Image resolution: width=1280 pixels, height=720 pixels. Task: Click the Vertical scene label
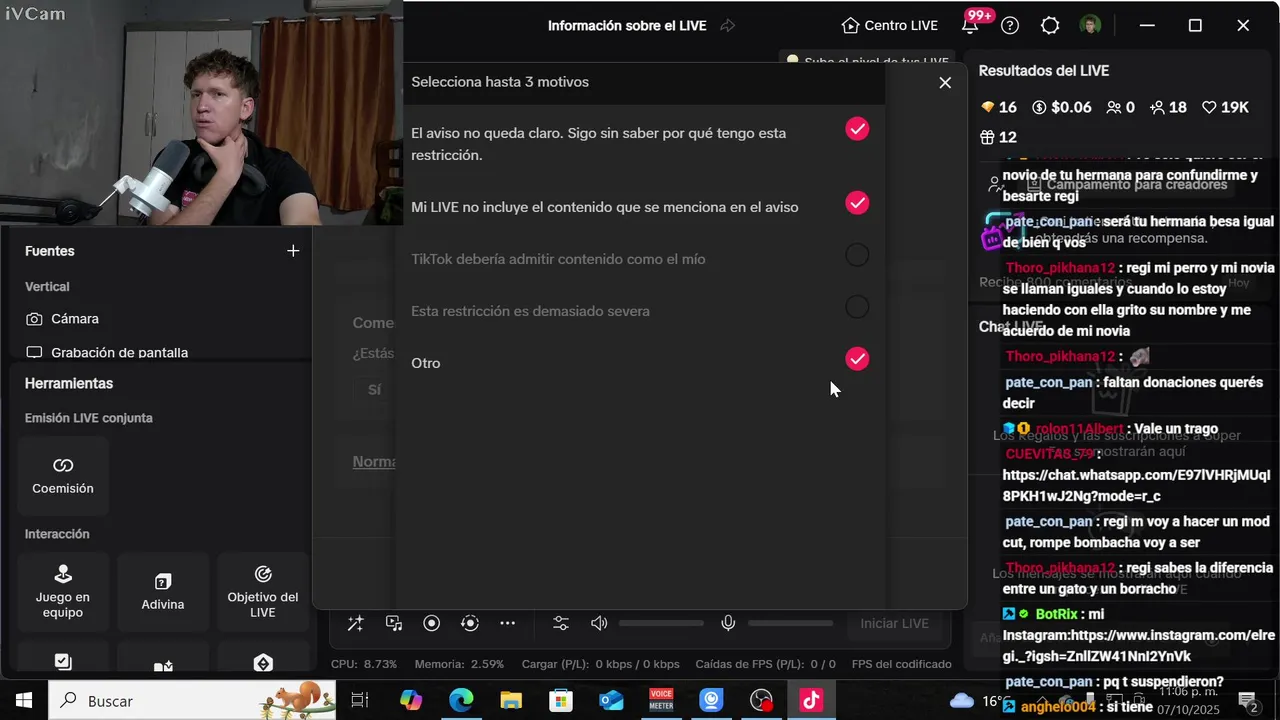(x=47, y=287)
